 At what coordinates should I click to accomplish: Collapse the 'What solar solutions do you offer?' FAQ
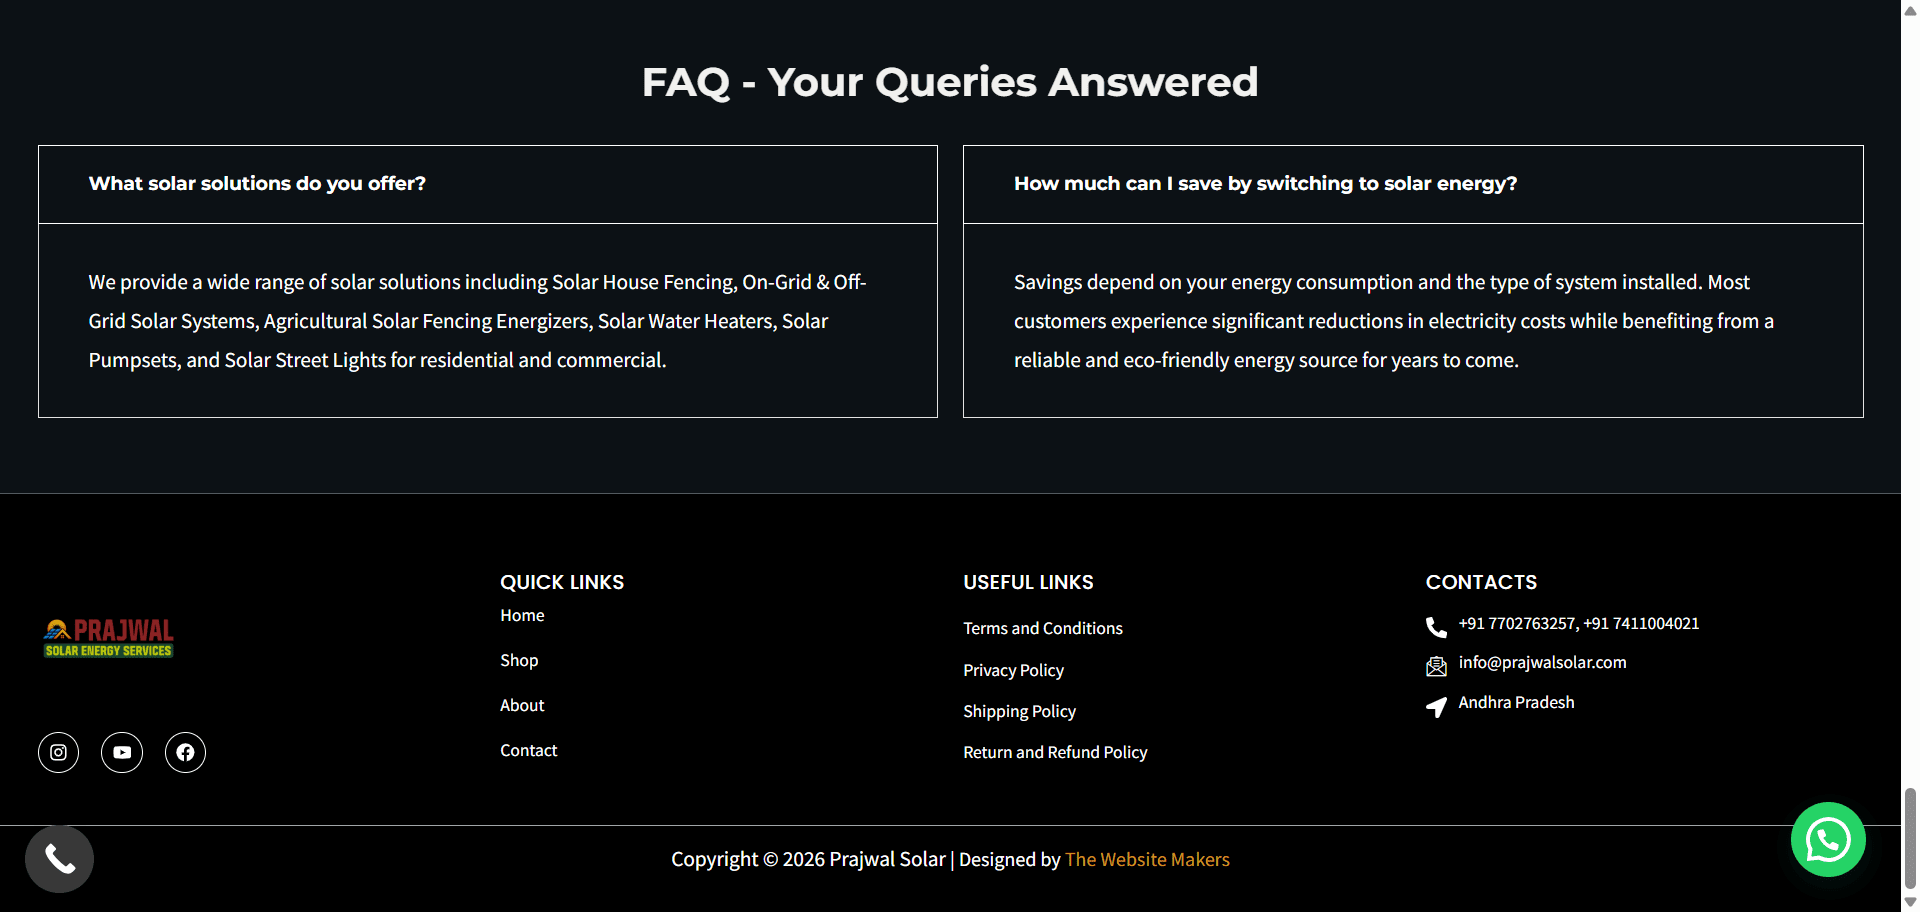[488, 184]
